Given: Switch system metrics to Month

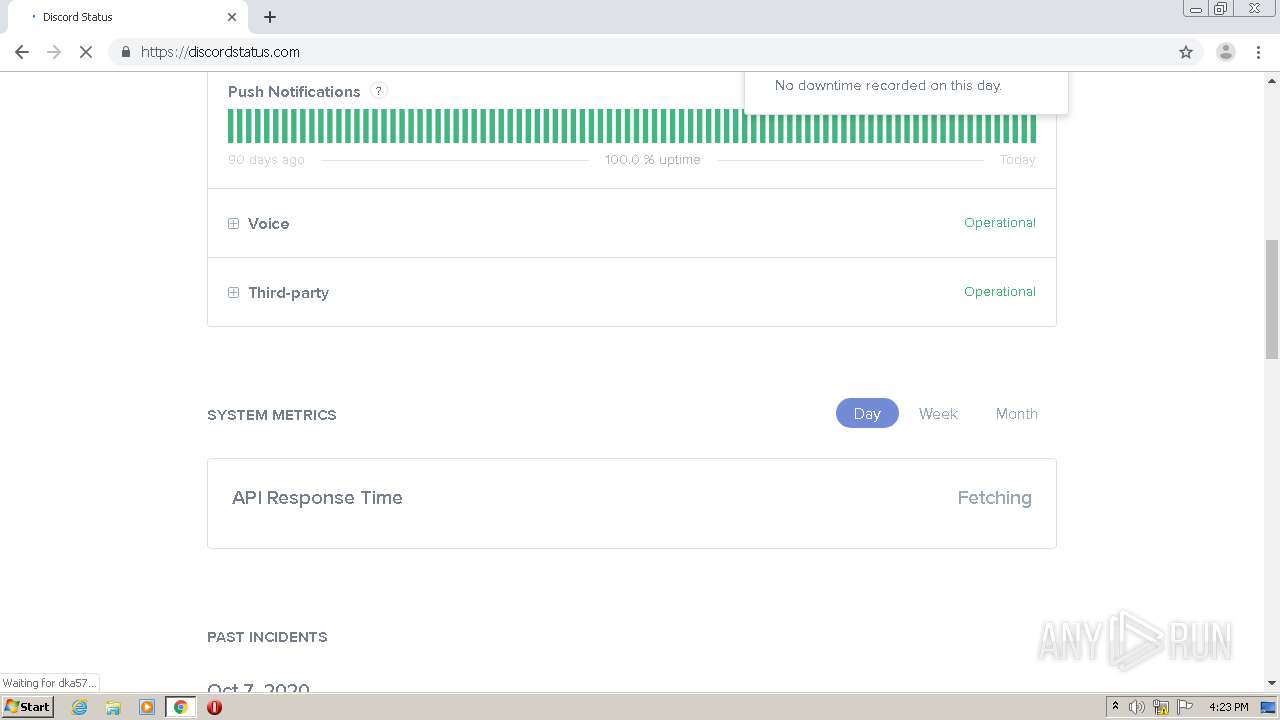Looking at the screenshot, I should 1016,414.
